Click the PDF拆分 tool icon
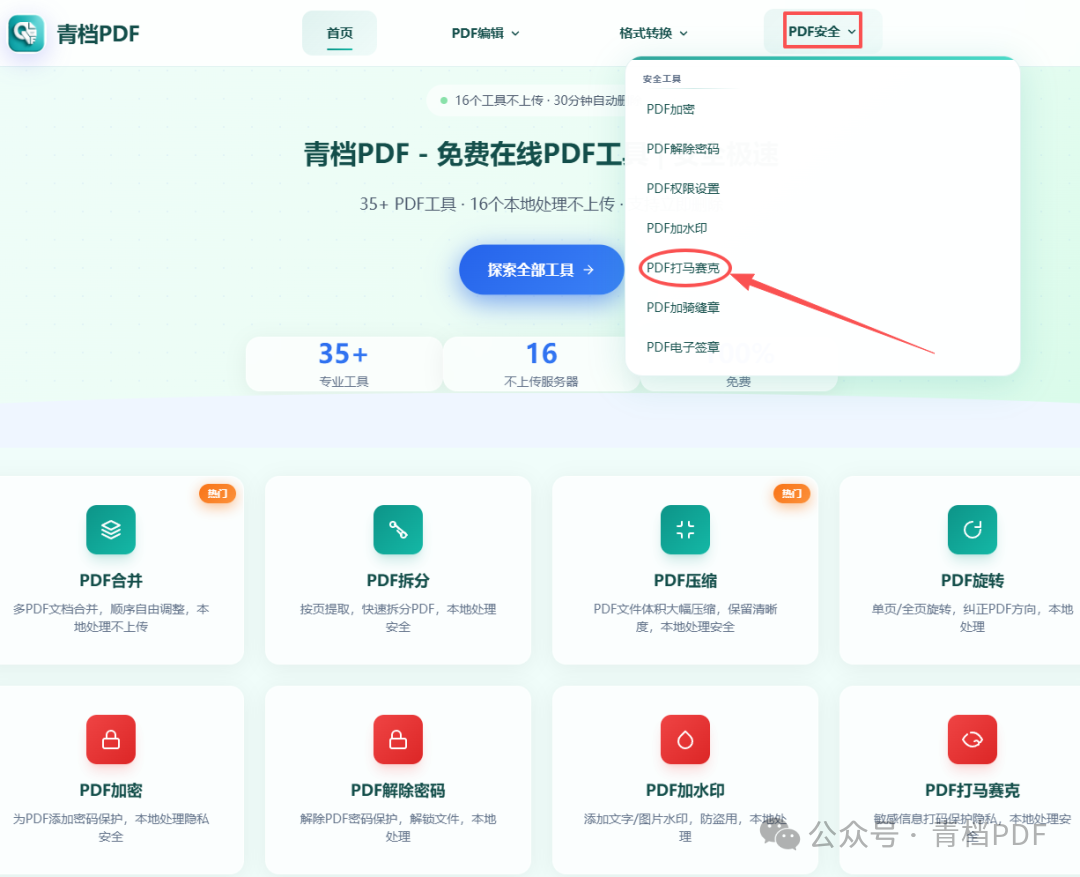1080x877 pixels. (x=398, y=529)
